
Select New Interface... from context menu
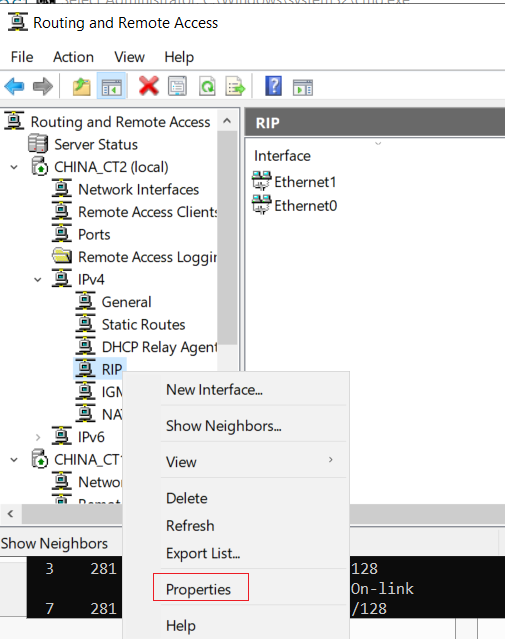(214, 390)
